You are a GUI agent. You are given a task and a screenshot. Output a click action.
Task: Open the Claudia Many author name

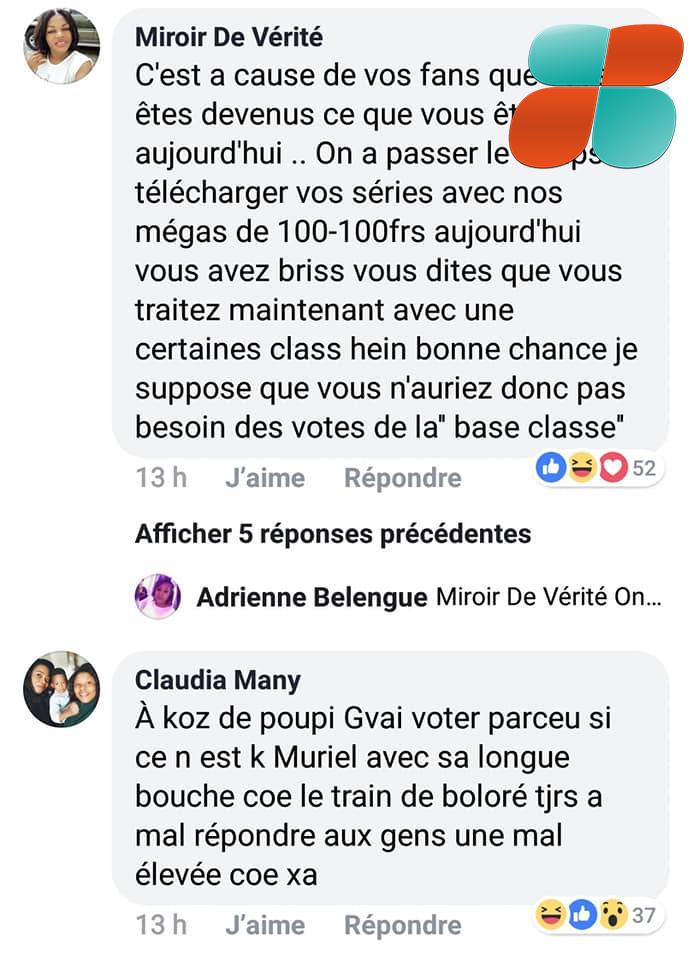[217, 680]
